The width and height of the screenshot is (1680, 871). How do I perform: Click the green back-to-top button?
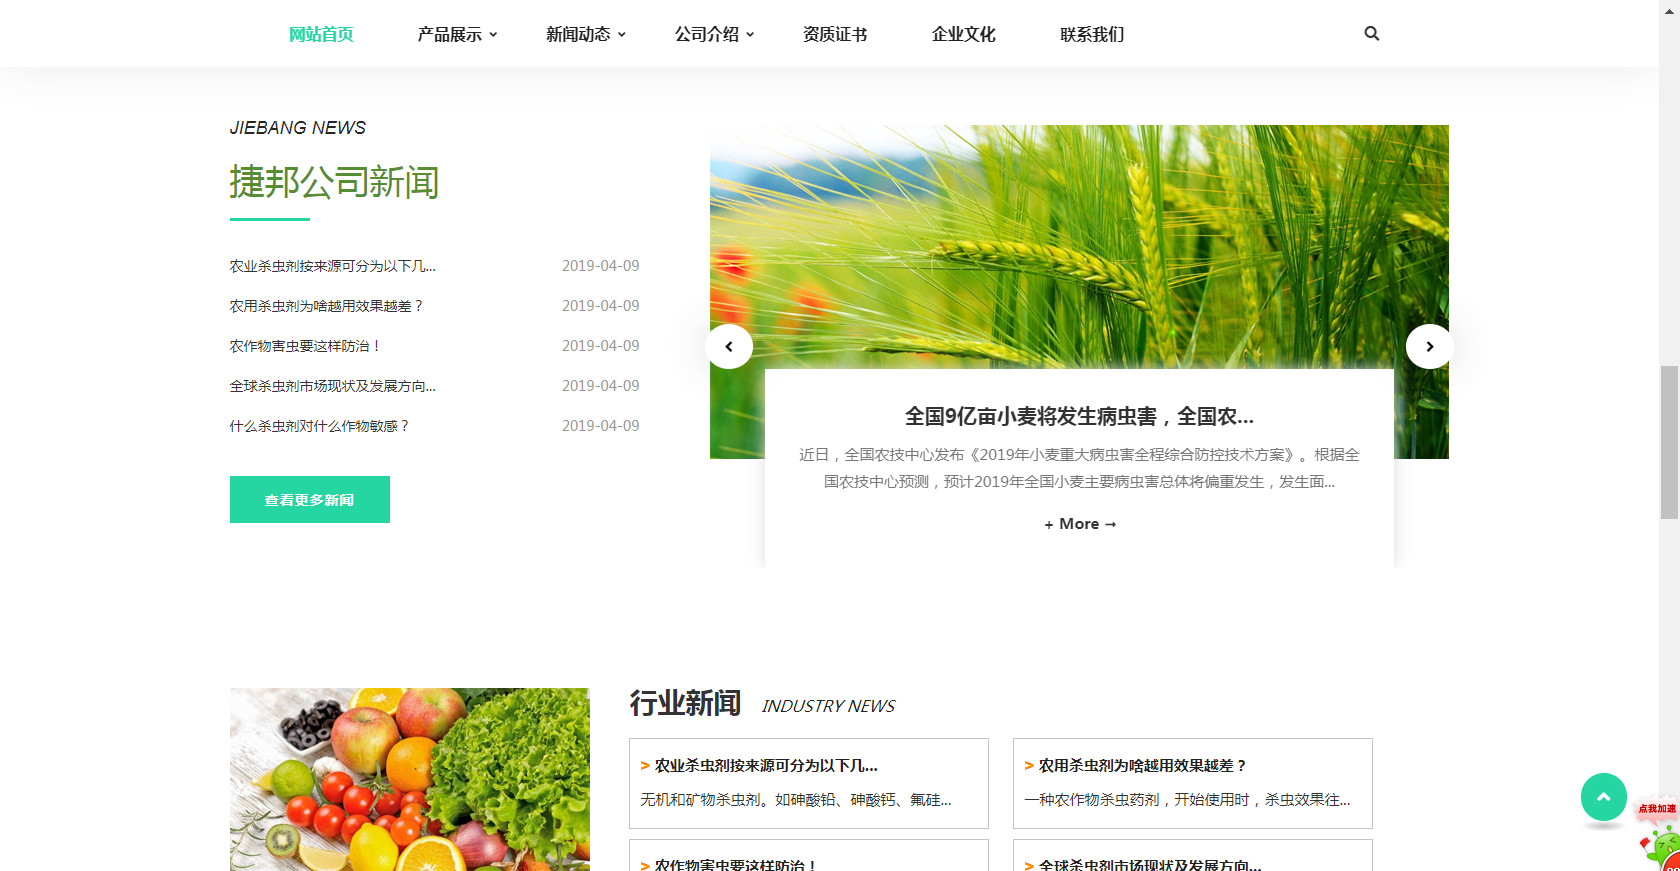coord(1603,797)
